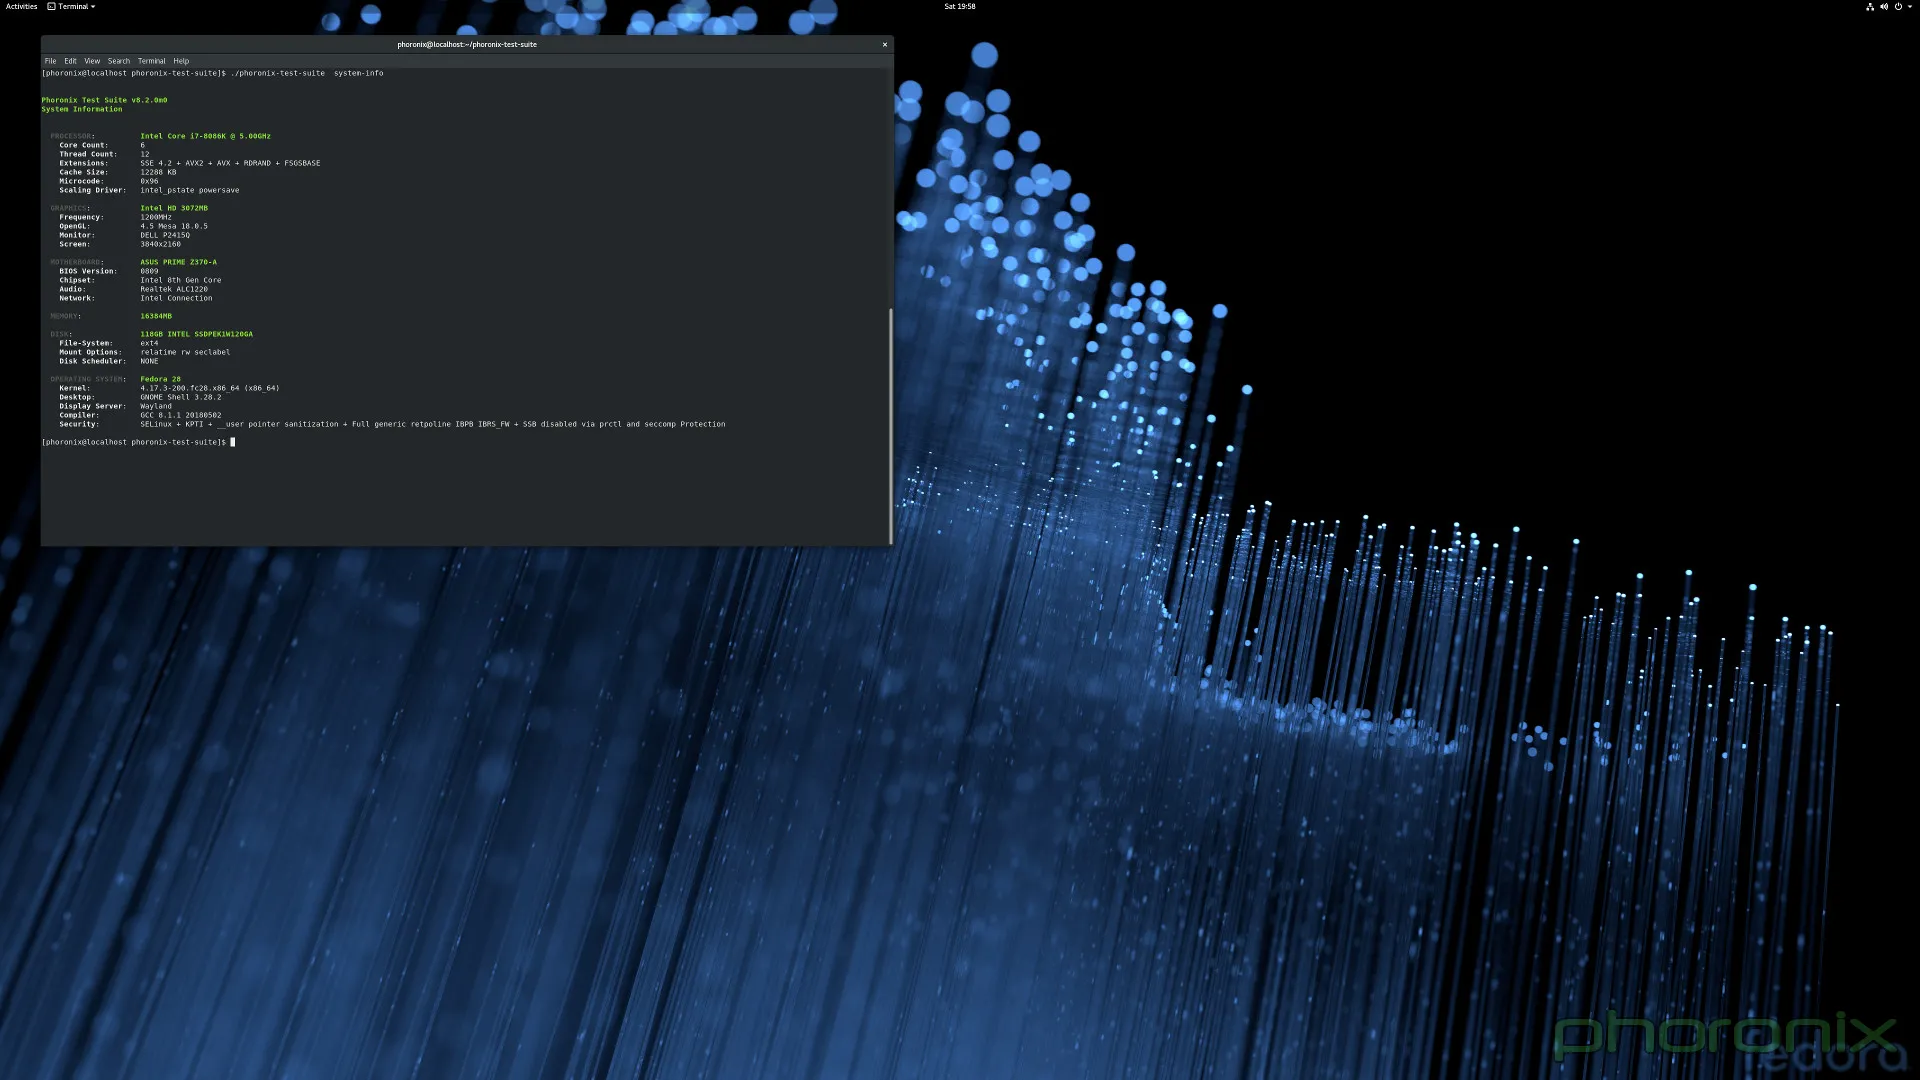1920x1080 pixels.
Task: Expand the Terminal application menu arrow
Action: point(94,6)
